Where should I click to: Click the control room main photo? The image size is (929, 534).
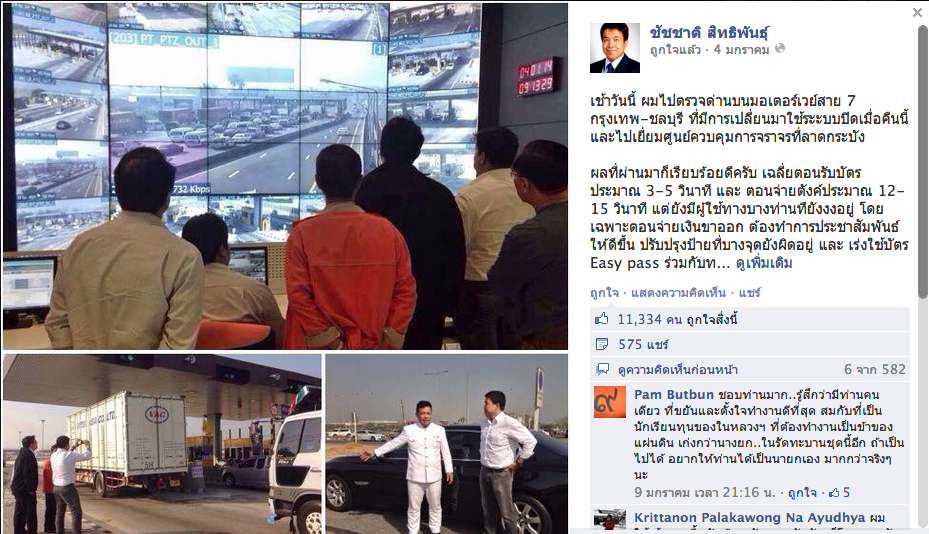pos(286,176)
